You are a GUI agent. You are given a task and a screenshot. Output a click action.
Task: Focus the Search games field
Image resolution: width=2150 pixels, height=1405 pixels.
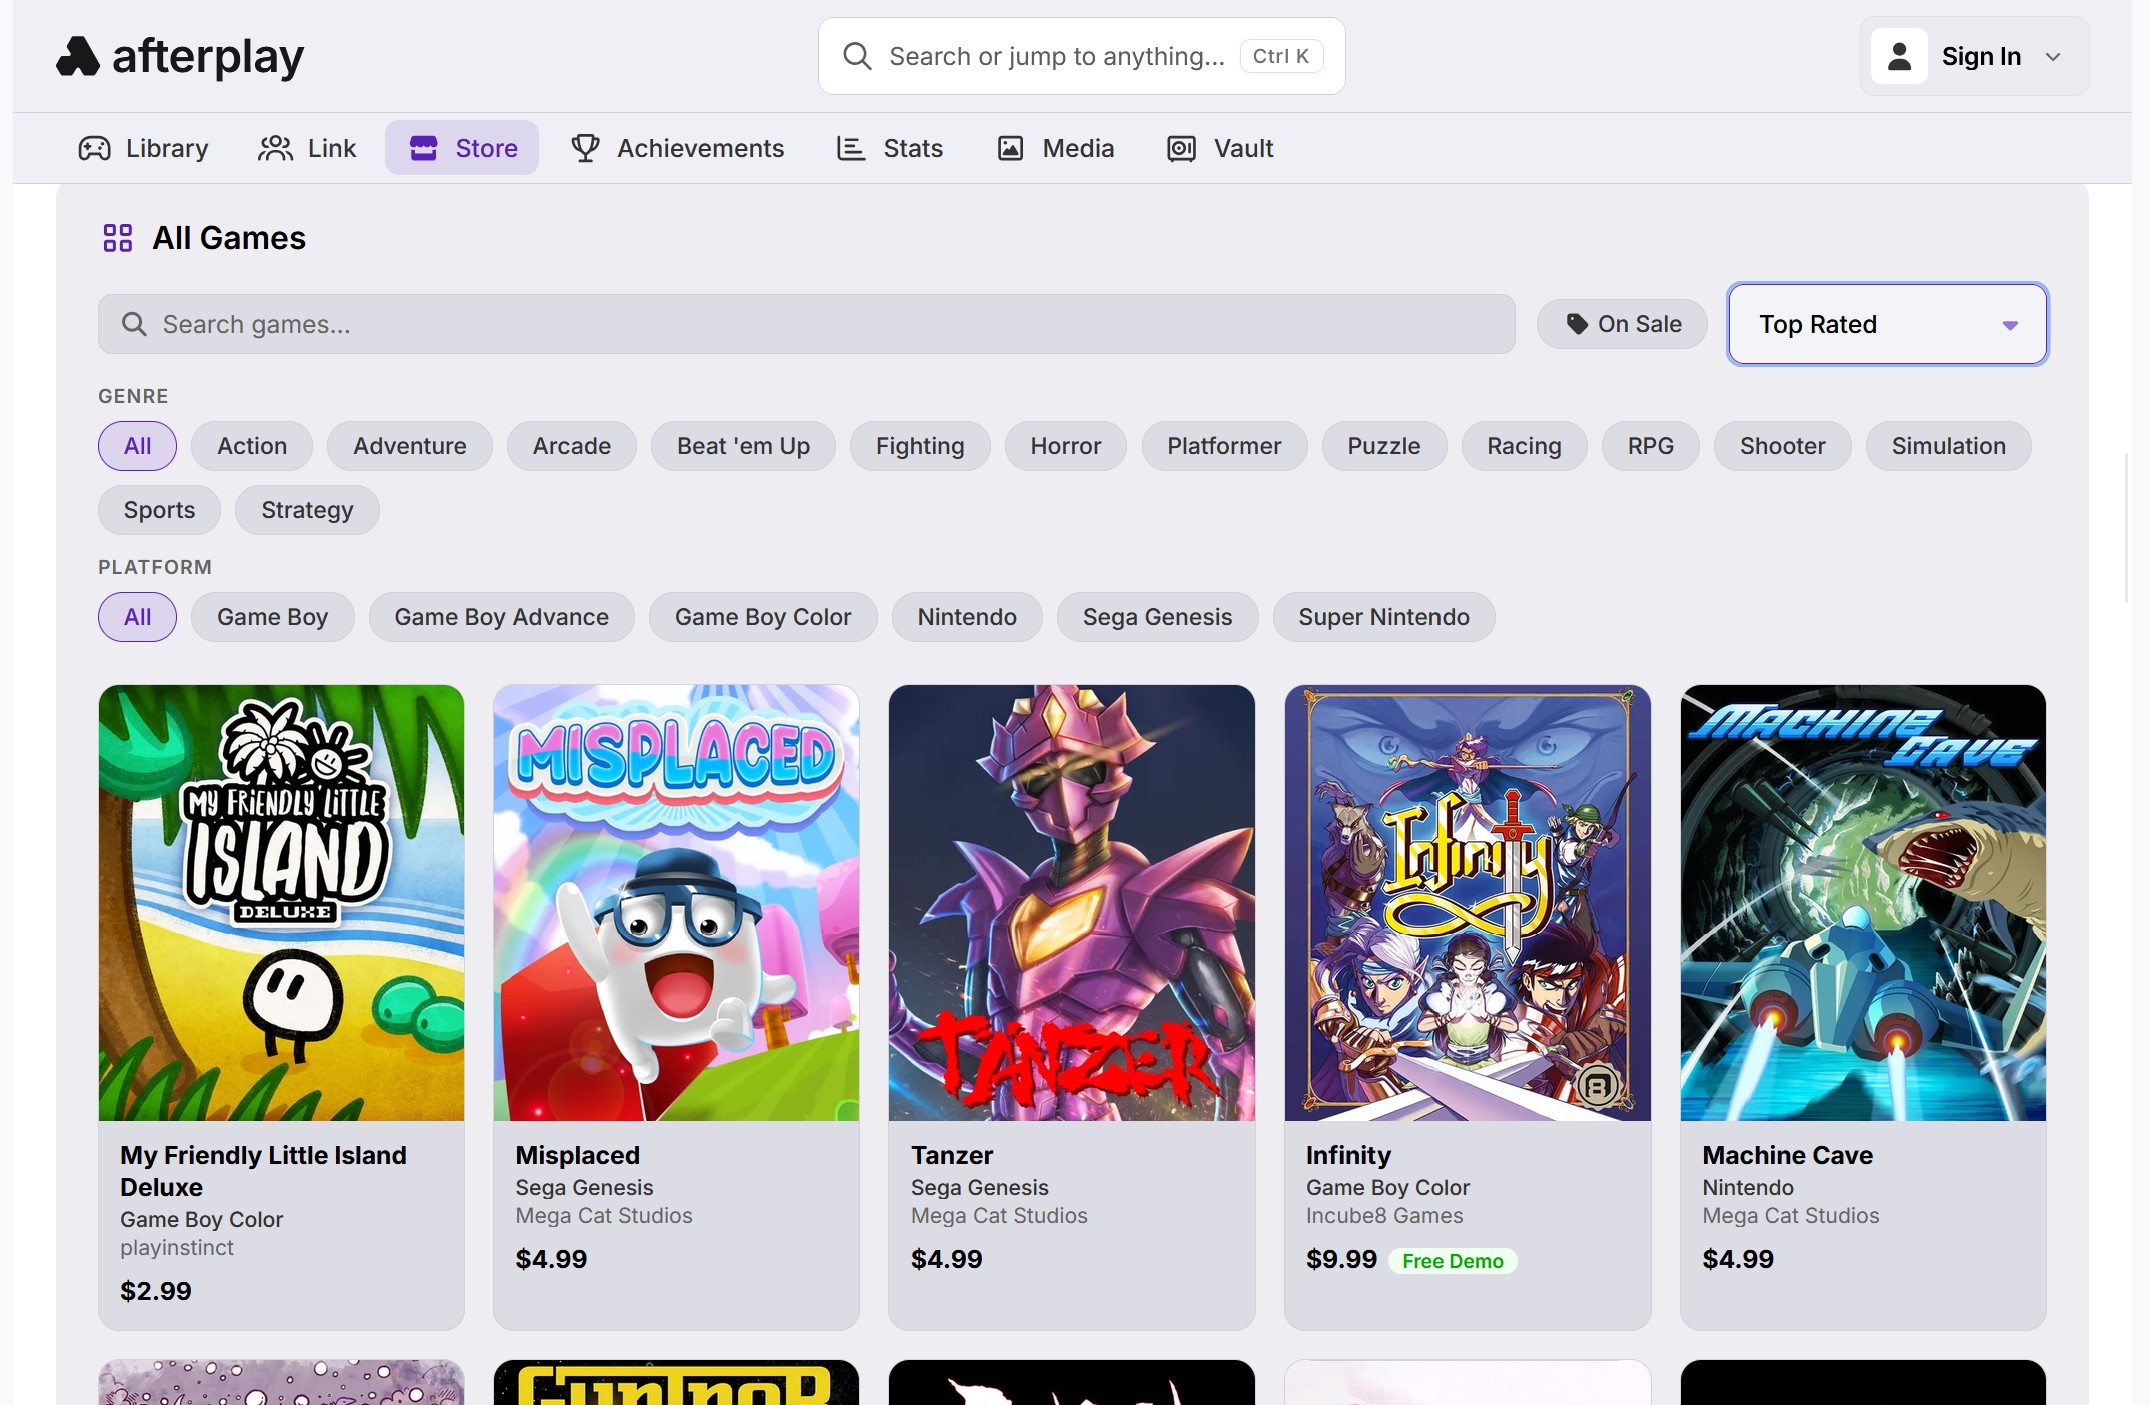(806, 324)
